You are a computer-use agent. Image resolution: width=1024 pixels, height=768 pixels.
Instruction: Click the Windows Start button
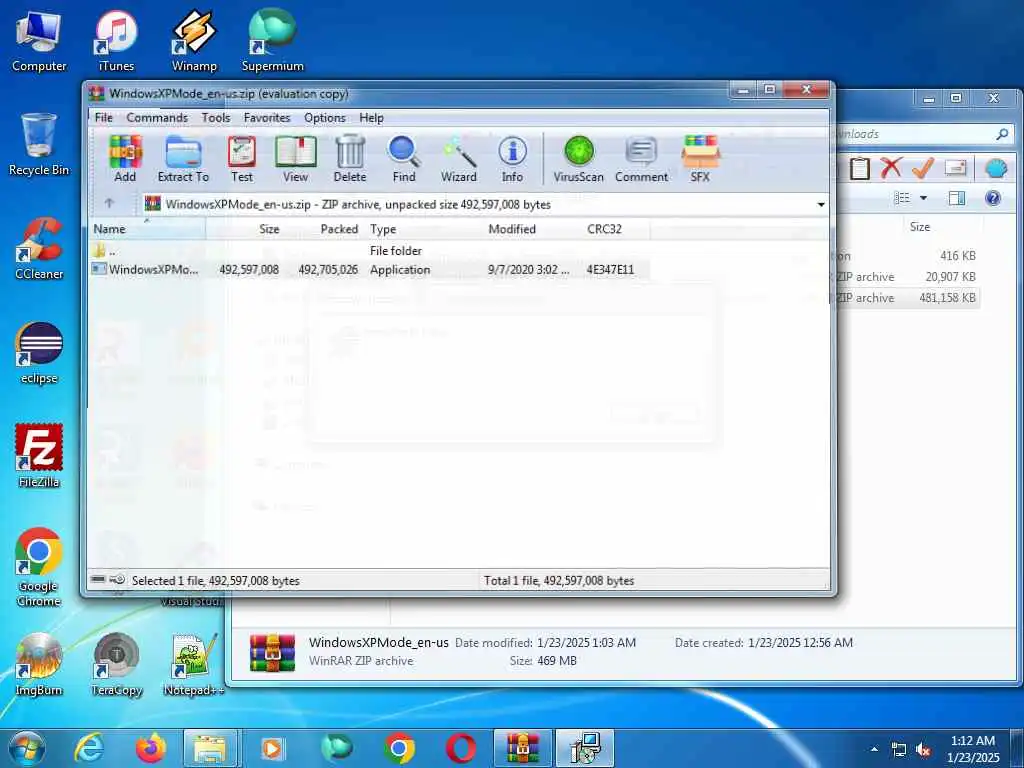(27, 748)
